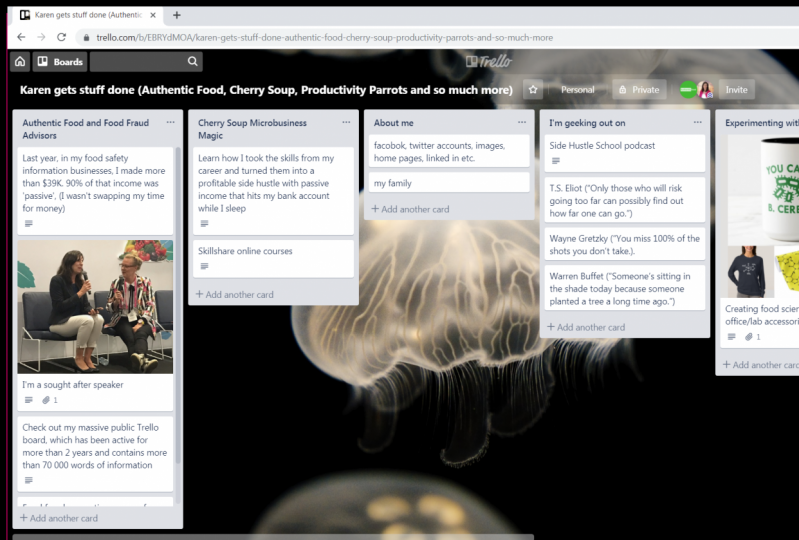The image size is (799, 540).
Task: Close the Karen gets stuff done tab
Action: tap(153, 15)
